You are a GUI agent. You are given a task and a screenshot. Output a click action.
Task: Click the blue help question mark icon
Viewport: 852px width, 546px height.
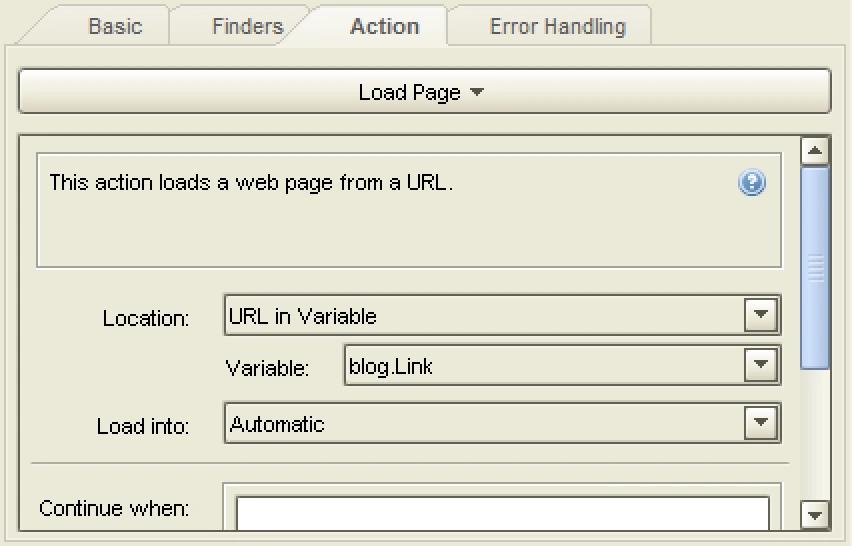752,183
